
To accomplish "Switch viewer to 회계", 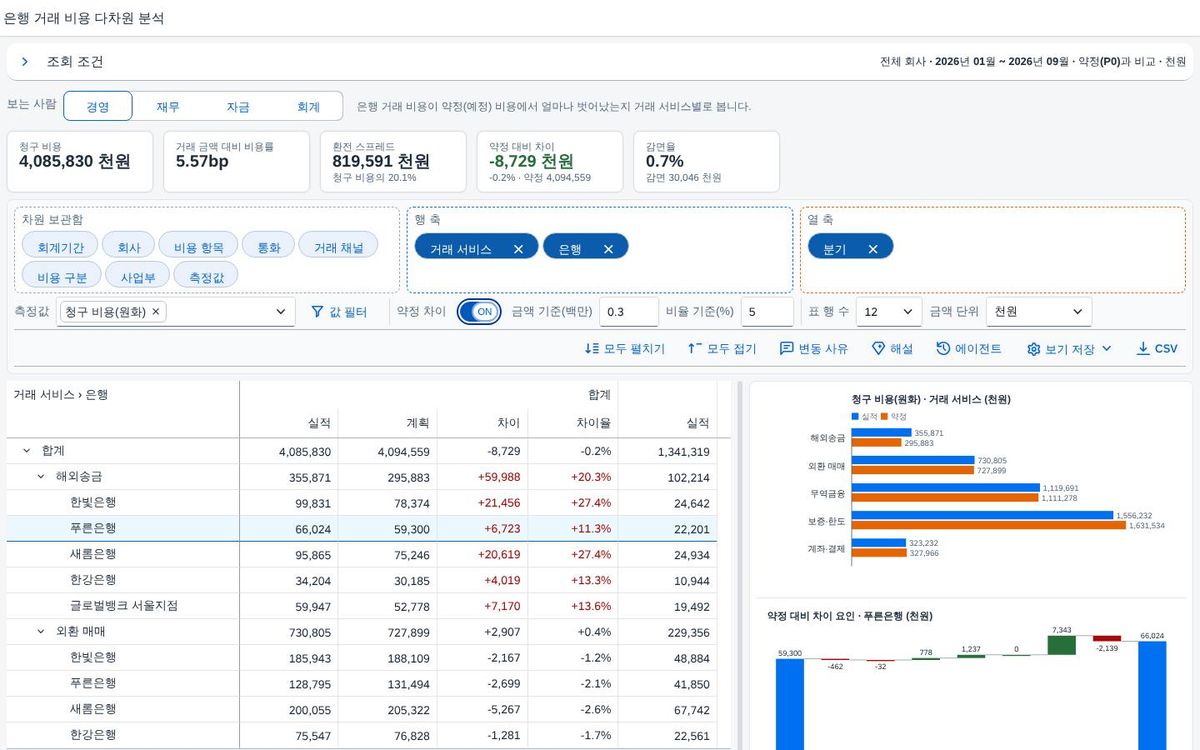I will (308, 107).
